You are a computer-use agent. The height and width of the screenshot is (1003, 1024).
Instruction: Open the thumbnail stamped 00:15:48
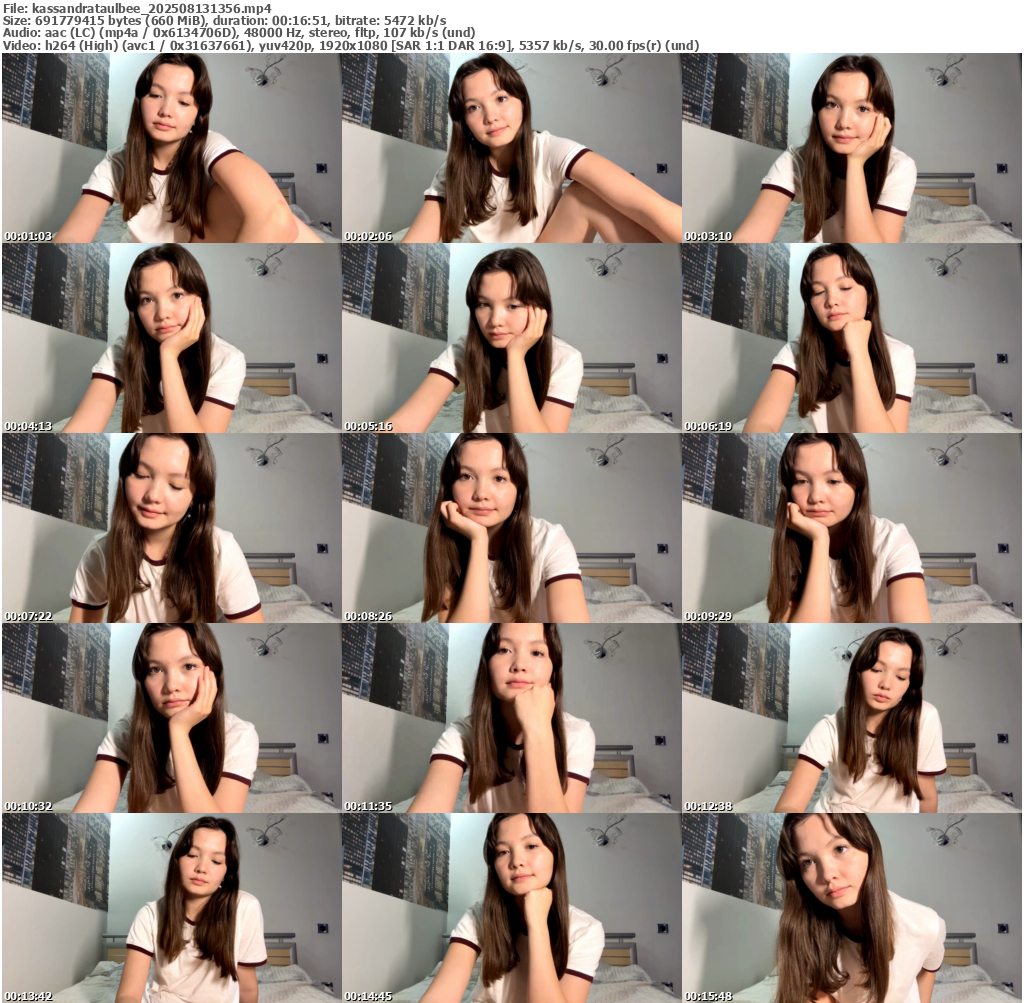coord(852,908)
